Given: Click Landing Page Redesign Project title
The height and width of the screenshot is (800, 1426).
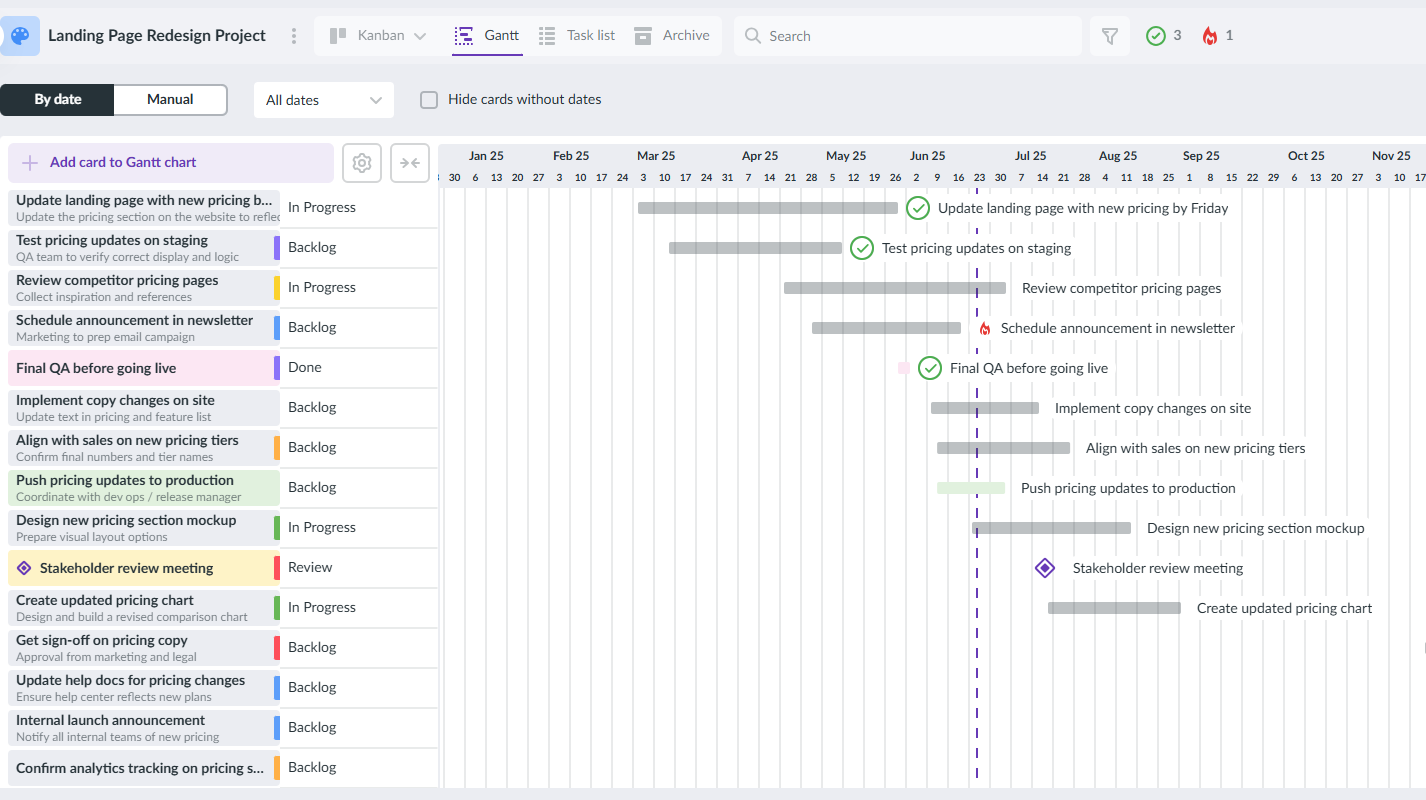Looking at the screenshot, I should tap(157, 36).
